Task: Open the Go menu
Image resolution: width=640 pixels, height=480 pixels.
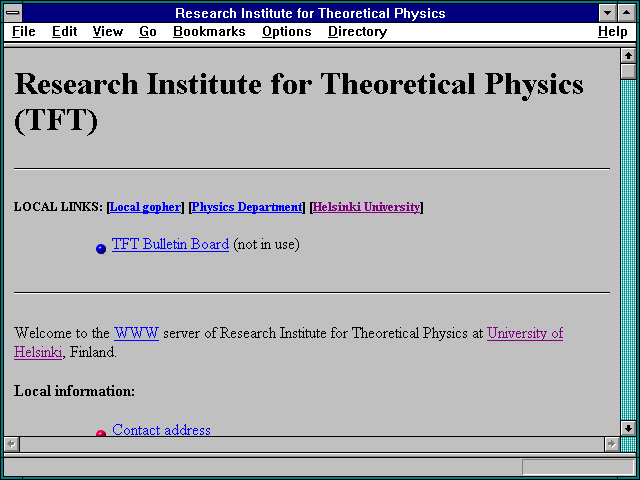Action: coord(148,31)
